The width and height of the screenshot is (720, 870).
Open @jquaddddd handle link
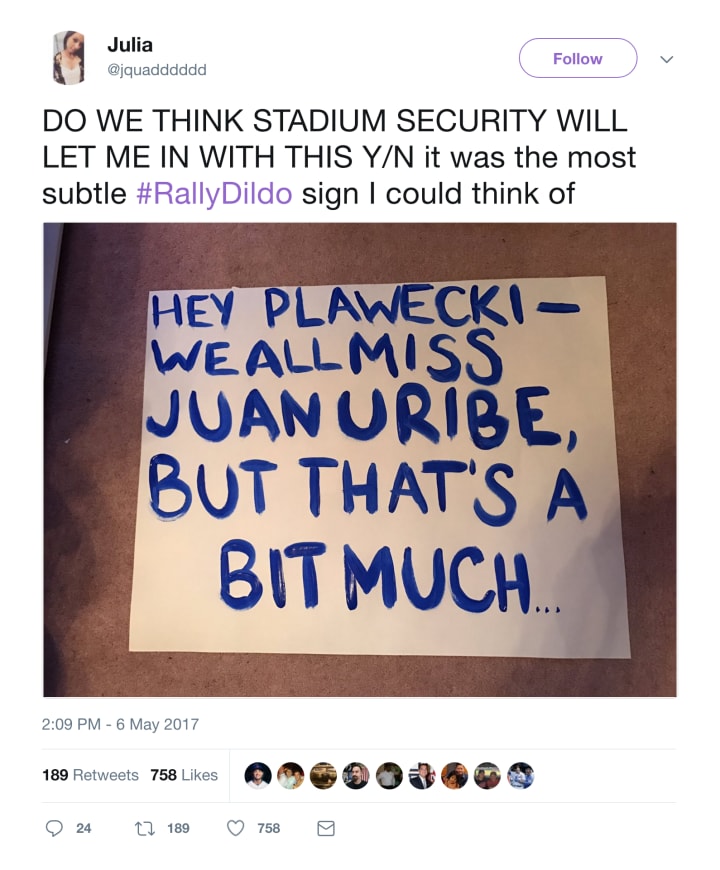156,70
